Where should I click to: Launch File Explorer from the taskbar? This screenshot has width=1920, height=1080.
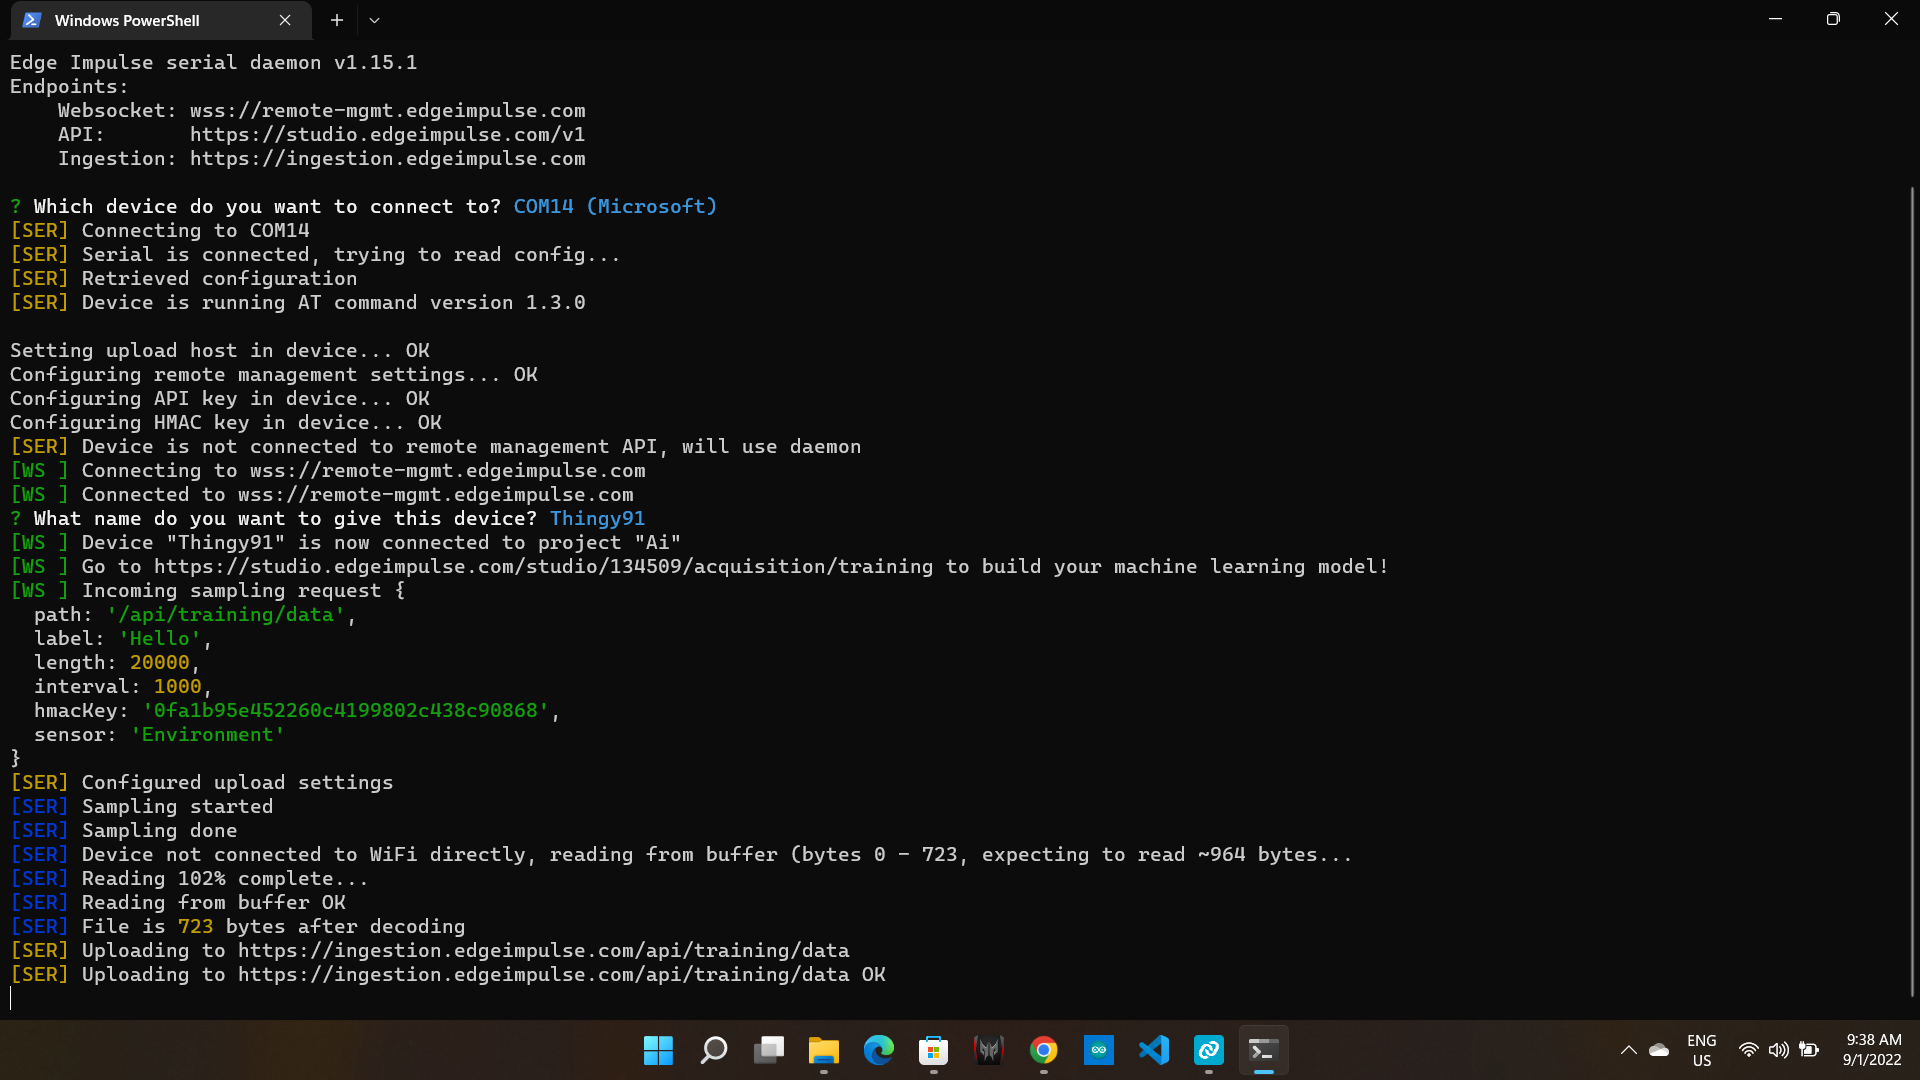pos(823,1050)
